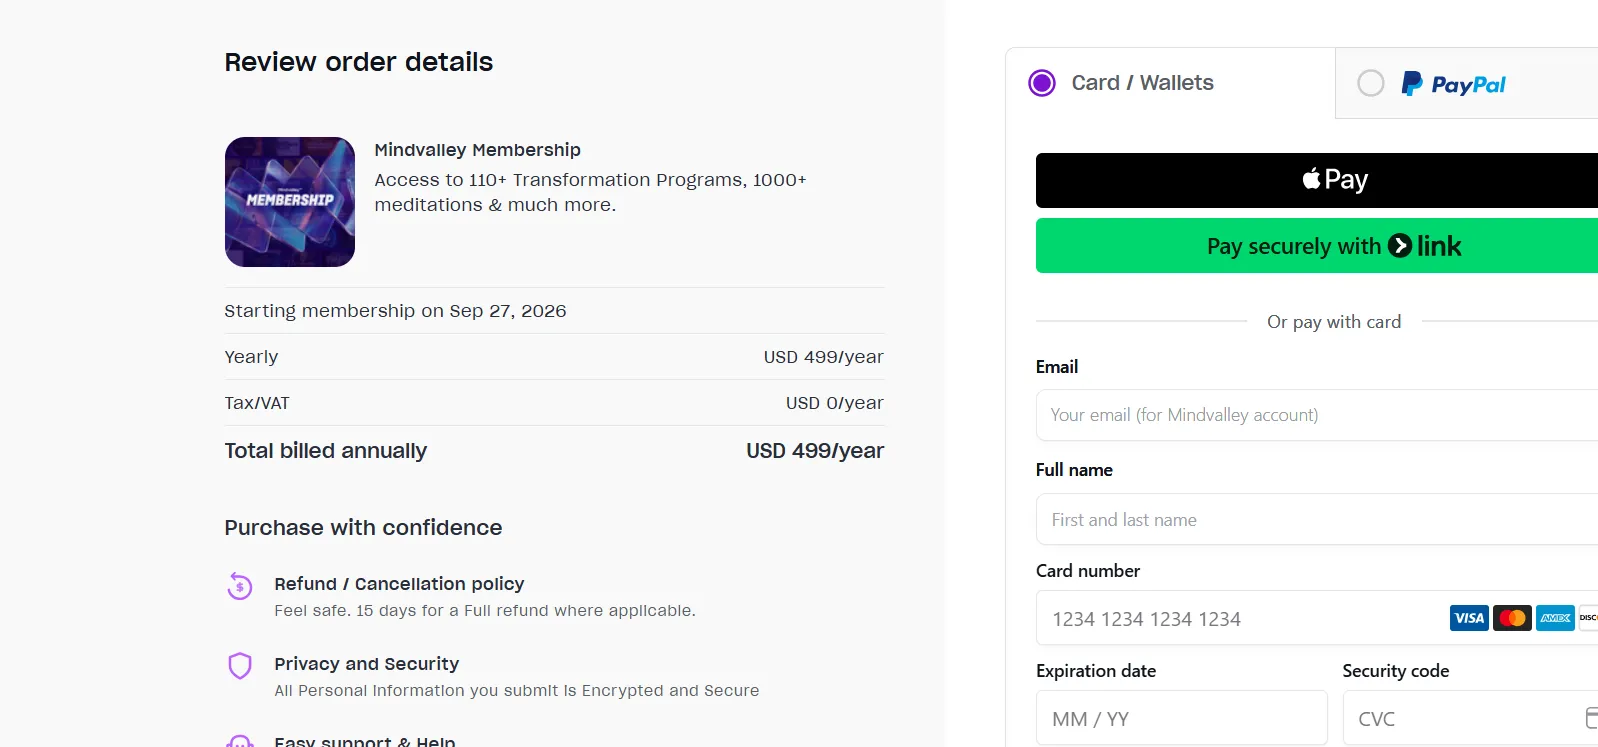
Task: Select the Card / Wallets radio button
Action: tap(1042, 83)
